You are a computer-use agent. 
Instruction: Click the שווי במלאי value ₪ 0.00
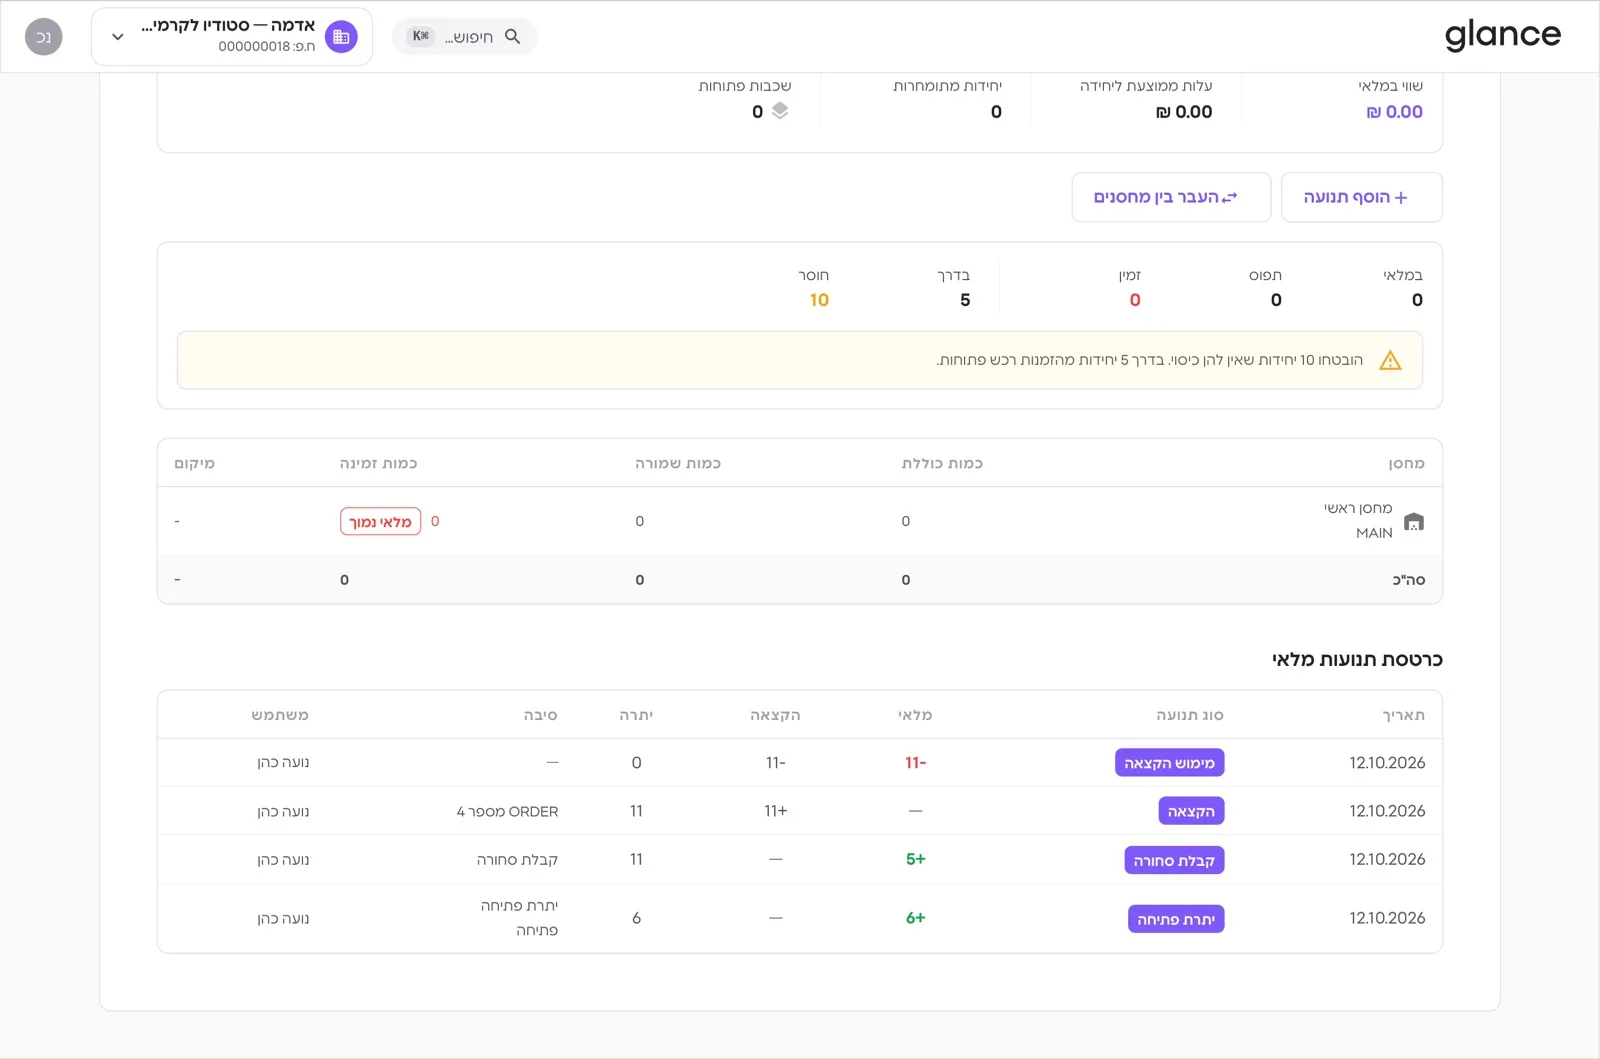(1394, 112)
